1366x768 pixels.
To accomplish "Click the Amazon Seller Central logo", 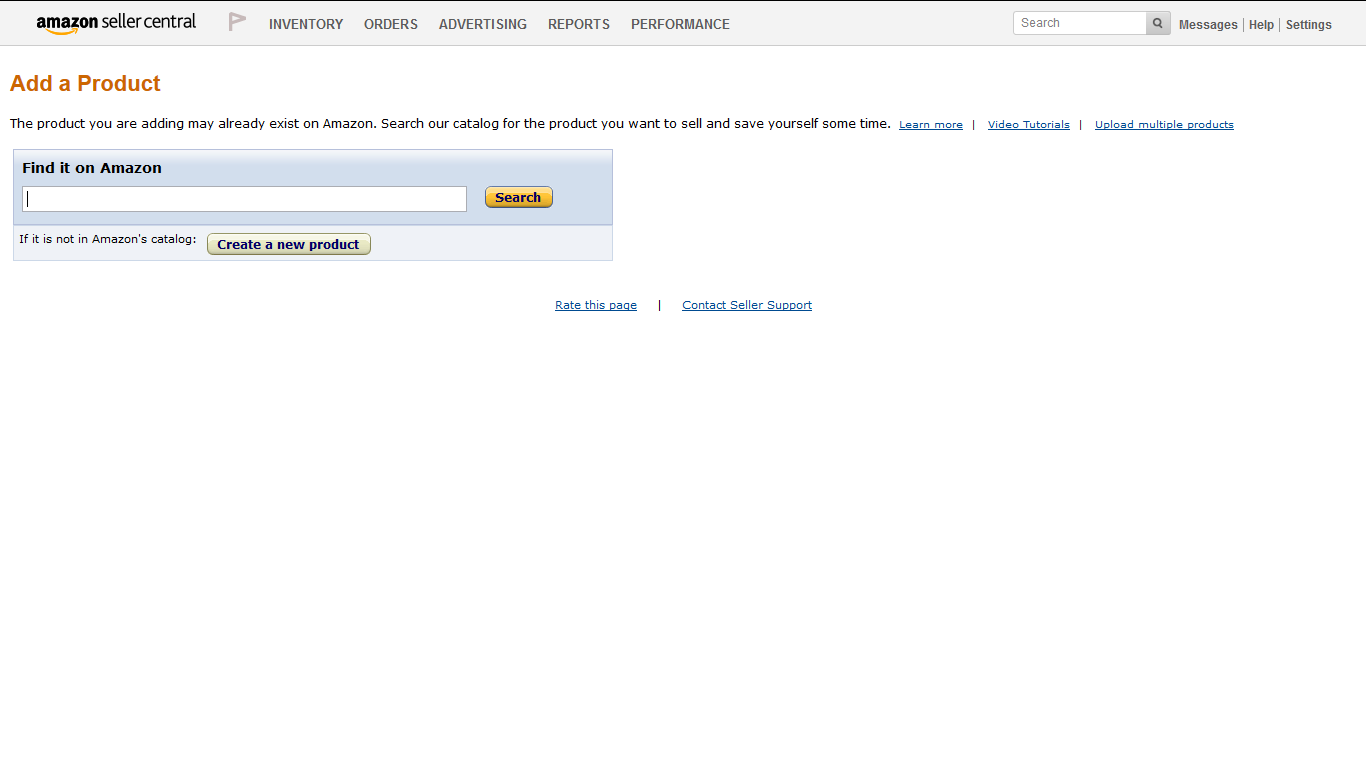I will pos(116,23).
